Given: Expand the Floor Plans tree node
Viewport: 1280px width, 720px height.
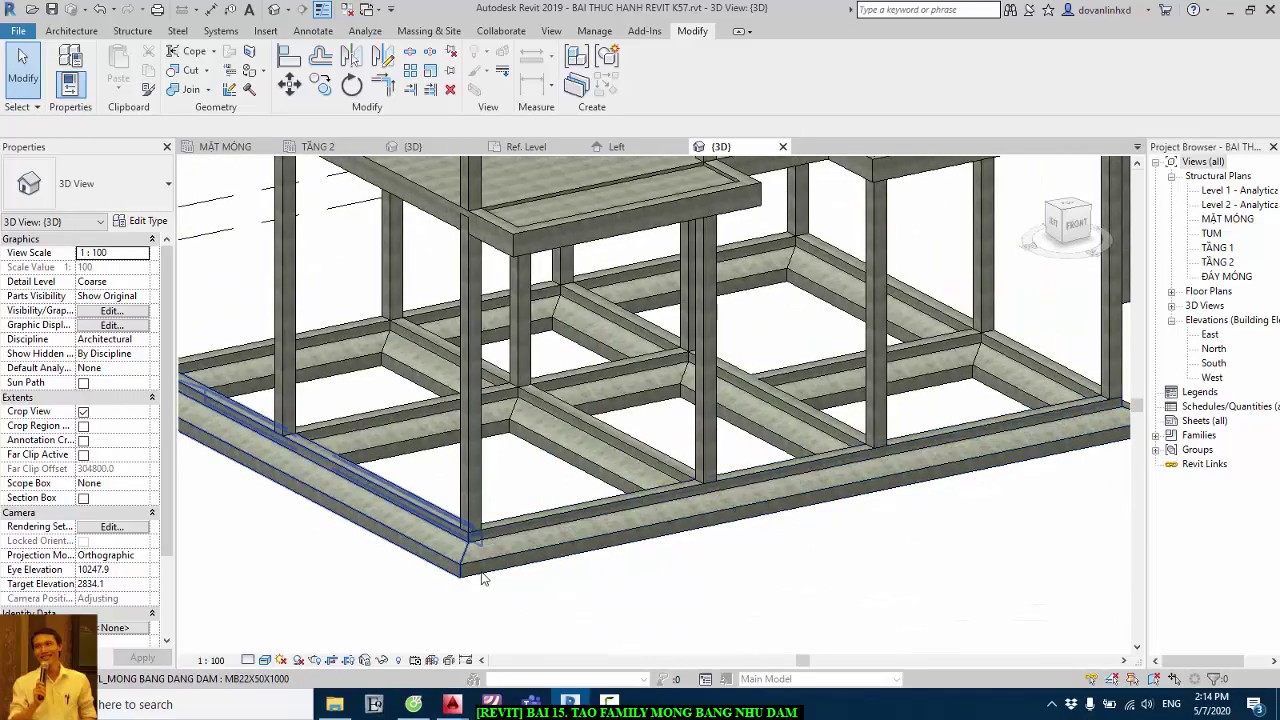Looking at the screenshot, I should click(x=1171, y=291).
